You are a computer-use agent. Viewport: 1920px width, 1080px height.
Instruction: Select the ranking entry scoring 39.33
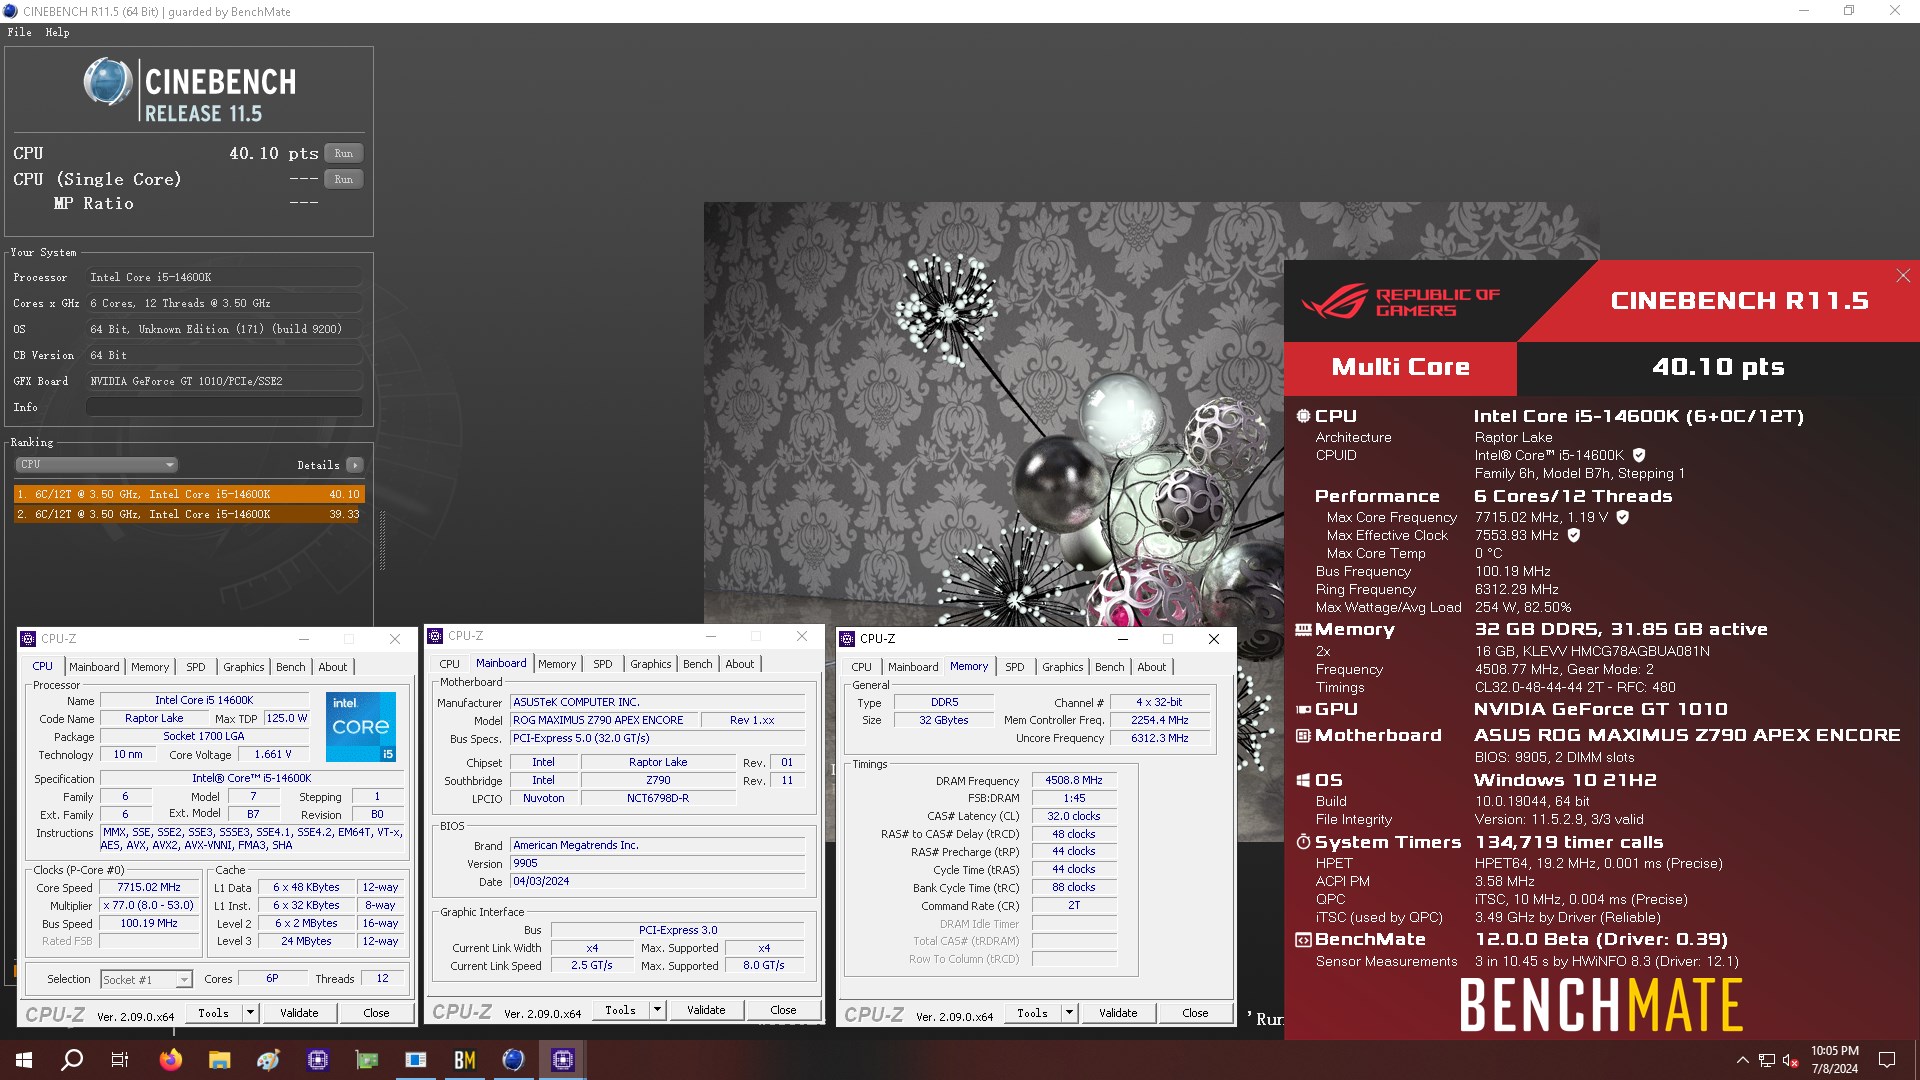(189, 514)
